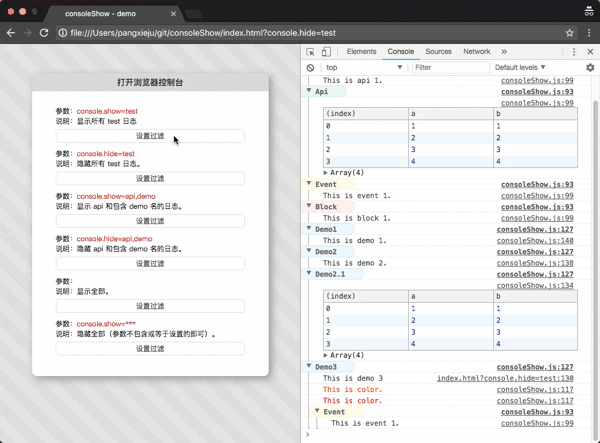Click 设置过滤 button under console.show=test
Image resolution: width=600 pixels, height=443 pixels.
click(x=150, y=136)
